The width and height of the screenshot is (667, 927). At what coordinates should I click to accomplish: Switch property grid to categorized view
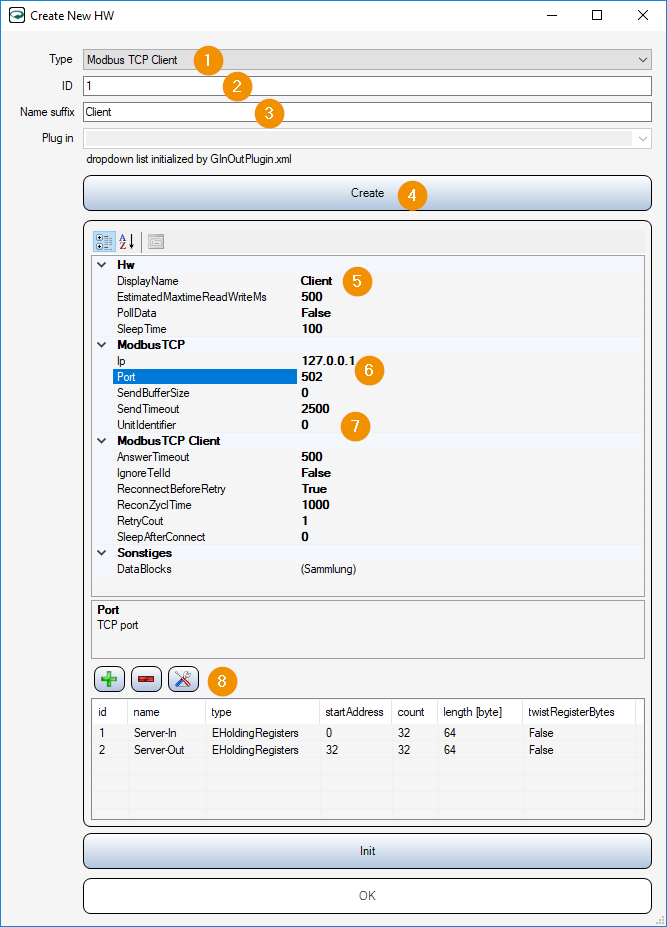coord(104,241)
